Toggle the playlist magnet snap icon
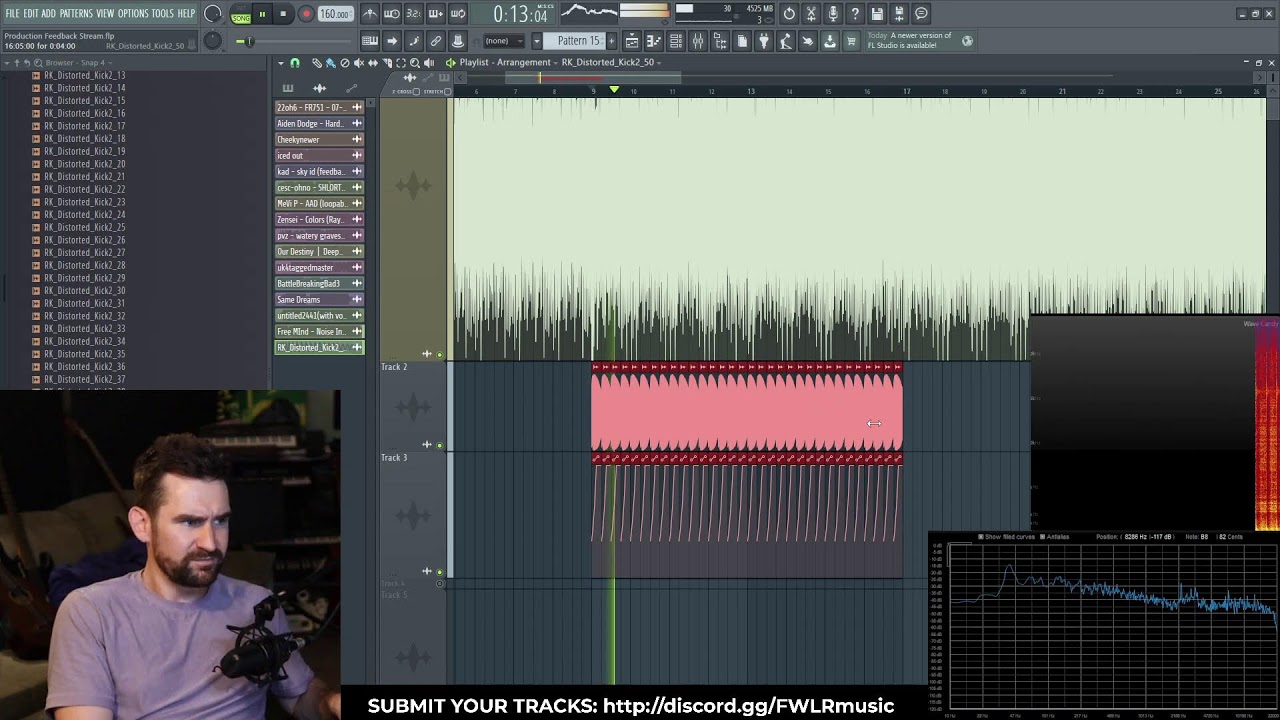The width and height of the screenshot is (1280, 720). click(294, 63)
